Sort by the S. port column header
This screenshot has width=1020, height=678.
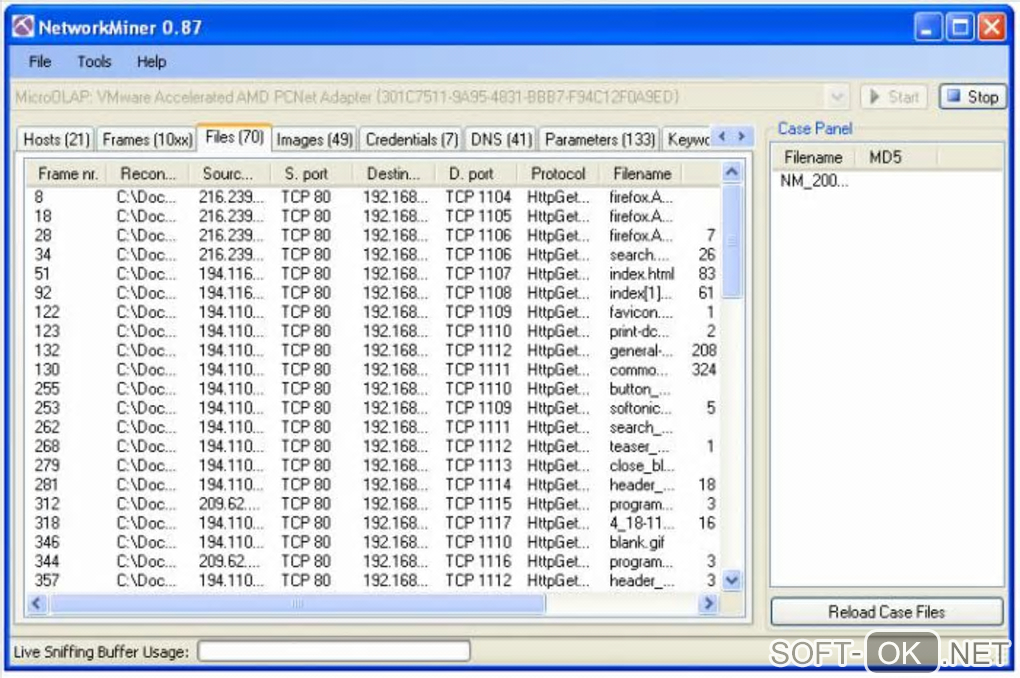[x=312, y=174]
